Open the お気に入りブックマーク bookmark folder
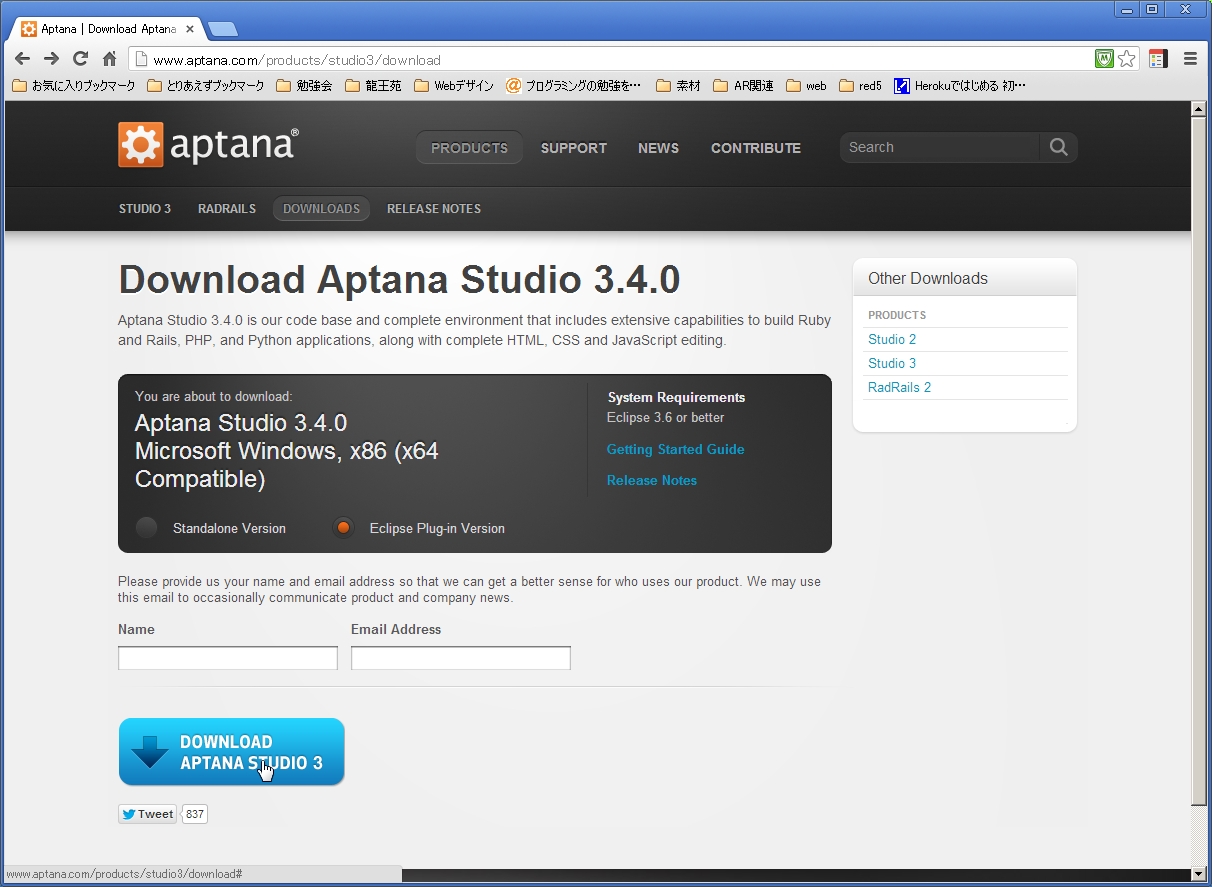This screenshot has height=887, width=1212. [73, 86]
